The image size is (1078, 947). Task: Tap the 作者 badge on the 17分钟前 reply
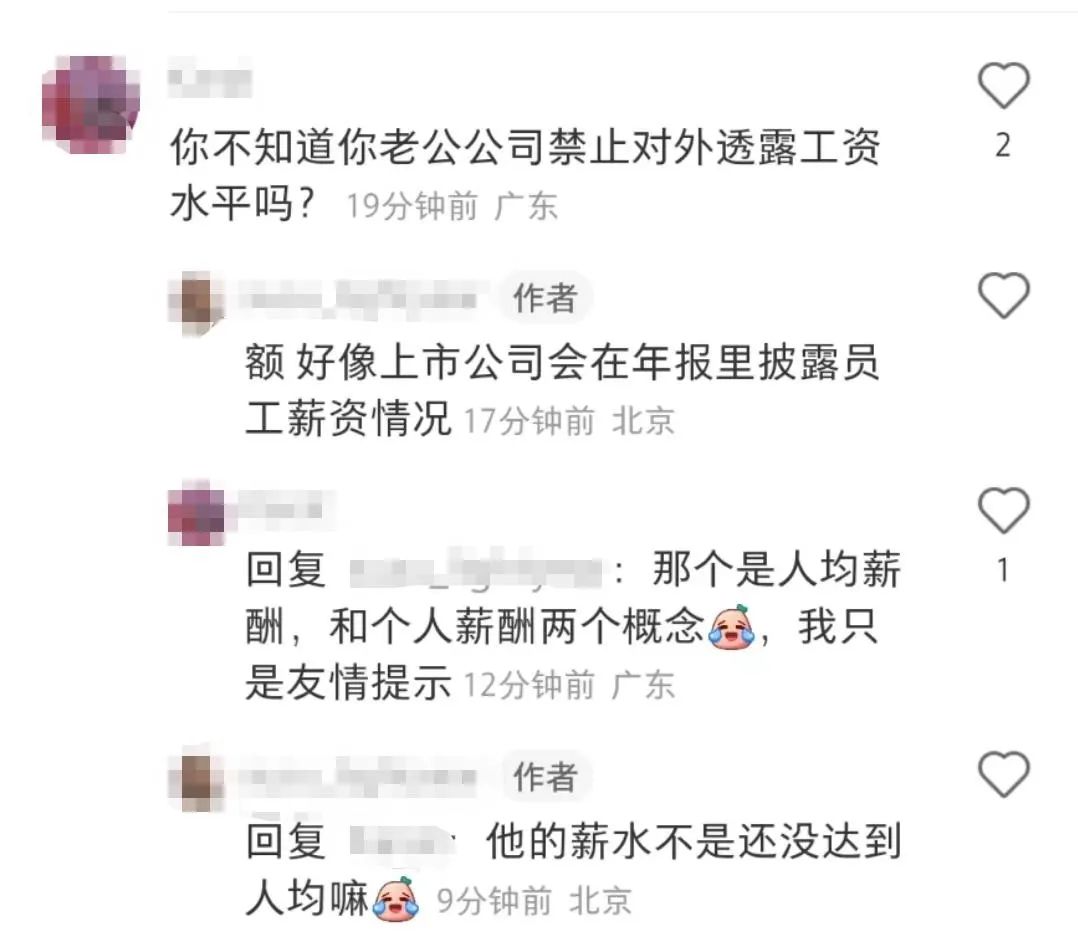click(545, 298)
